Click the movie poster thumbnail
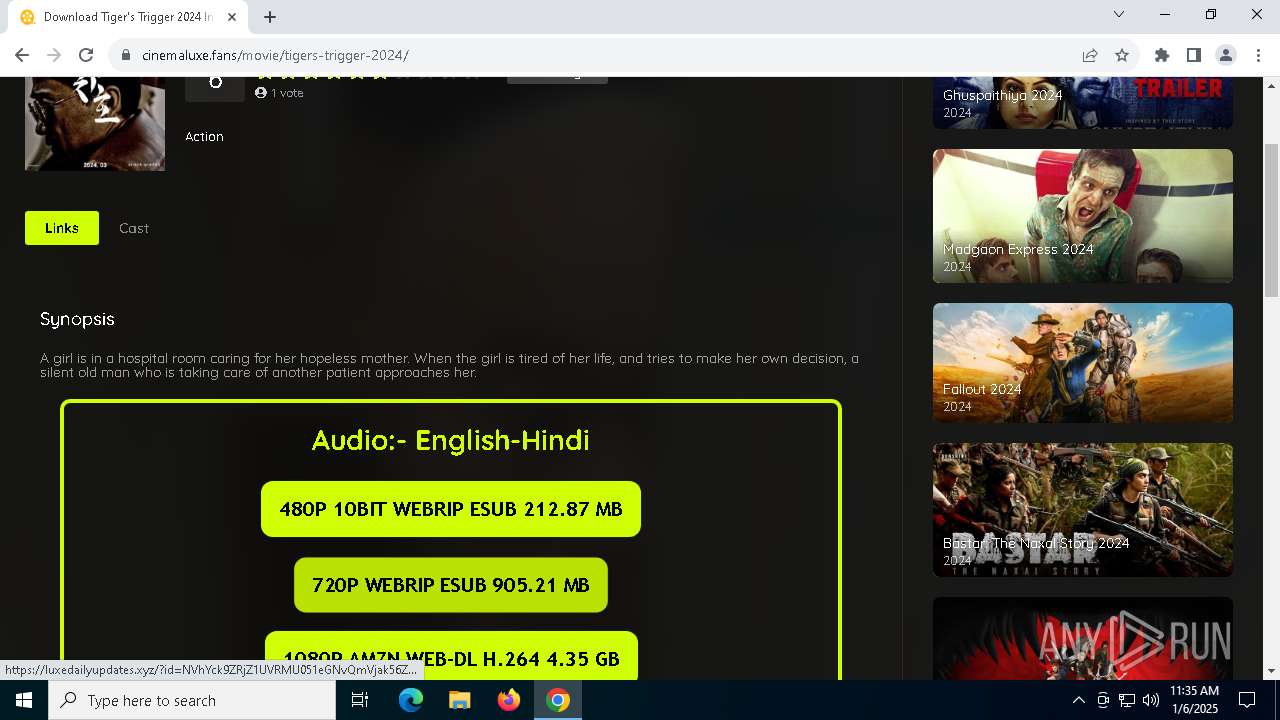1280x720 pixels. [x=95, y=124]
